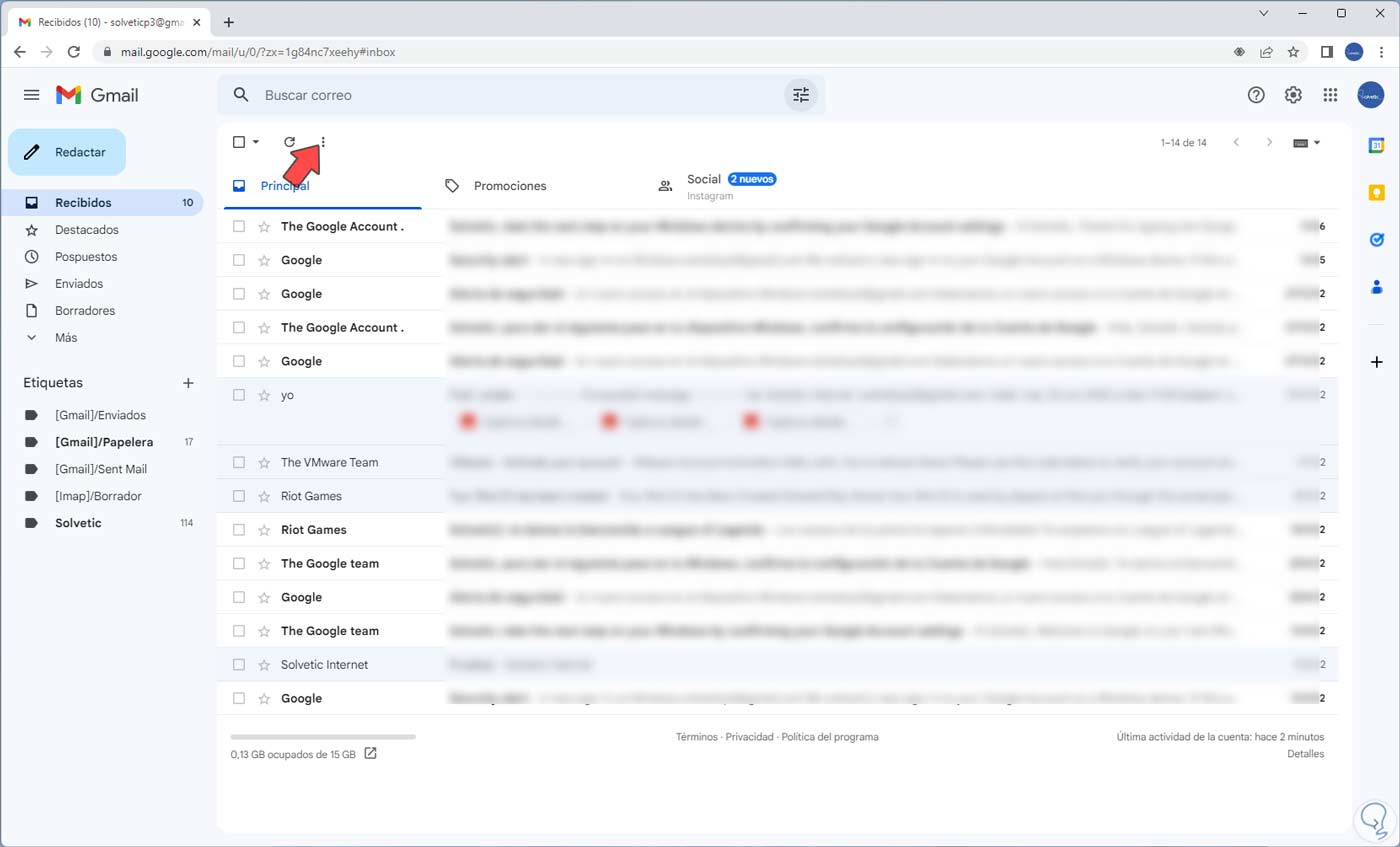This screenshot has width=1400, height=847.
Task: Star the email from yo
Action: [264, 395]
